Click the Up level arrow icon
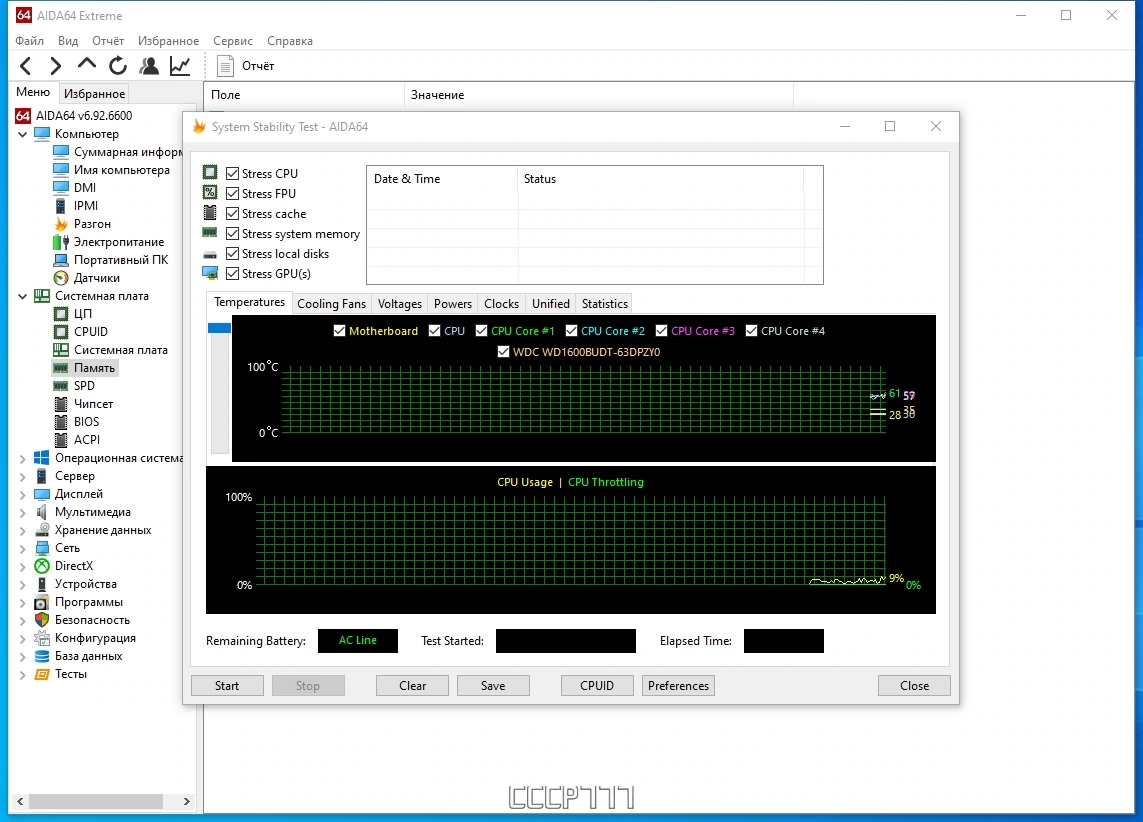This screenshot has width=1143, height=822. pos(87,64)
